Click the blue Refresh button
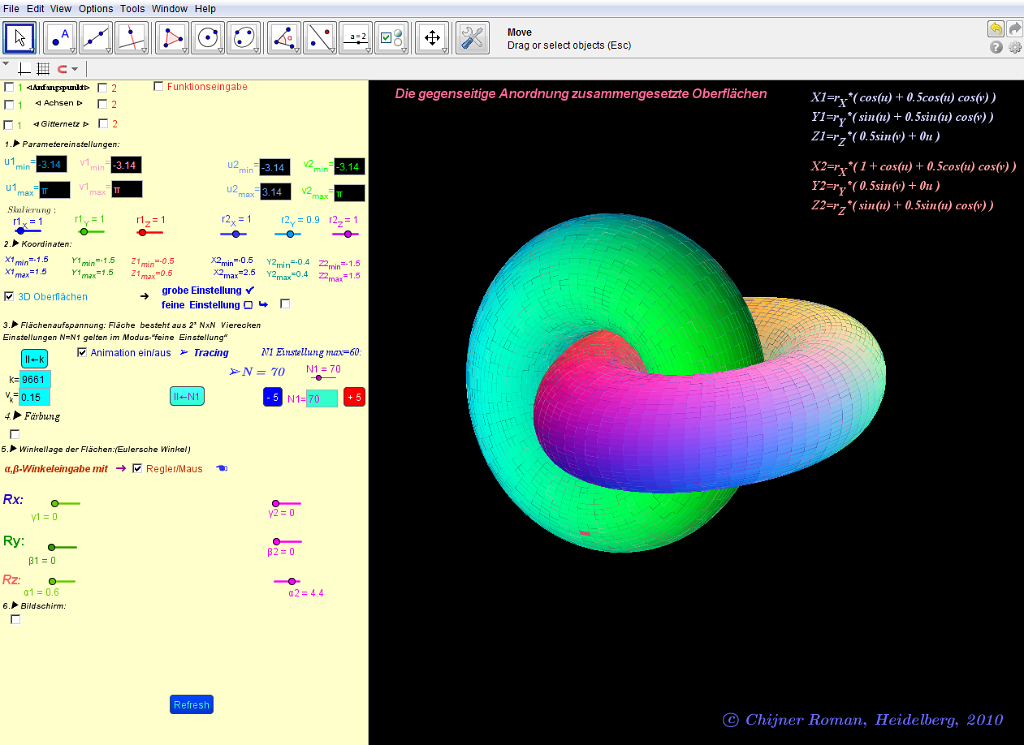 pyautogui.click(x=191, y=705)
